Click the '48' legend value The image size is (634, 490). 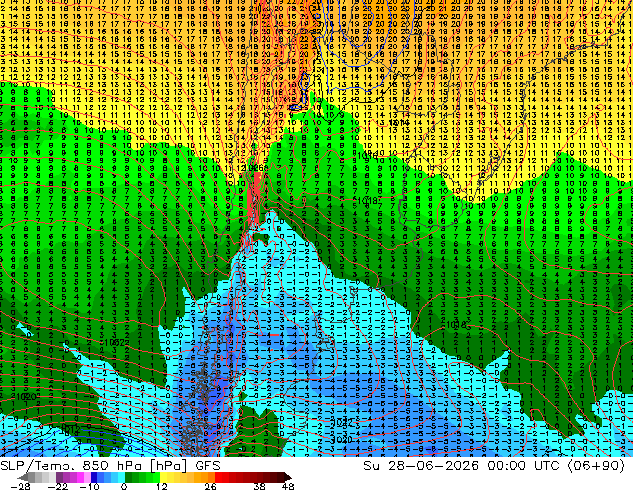288,486
